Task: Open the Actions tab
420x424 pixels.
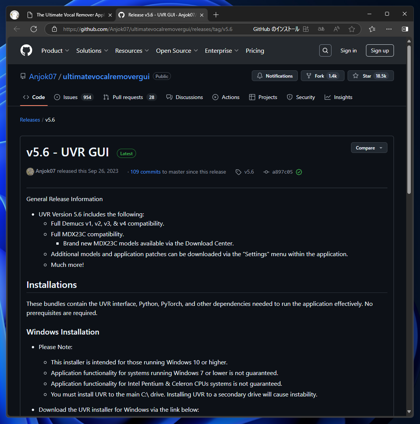Action: (x=226, y=97)
